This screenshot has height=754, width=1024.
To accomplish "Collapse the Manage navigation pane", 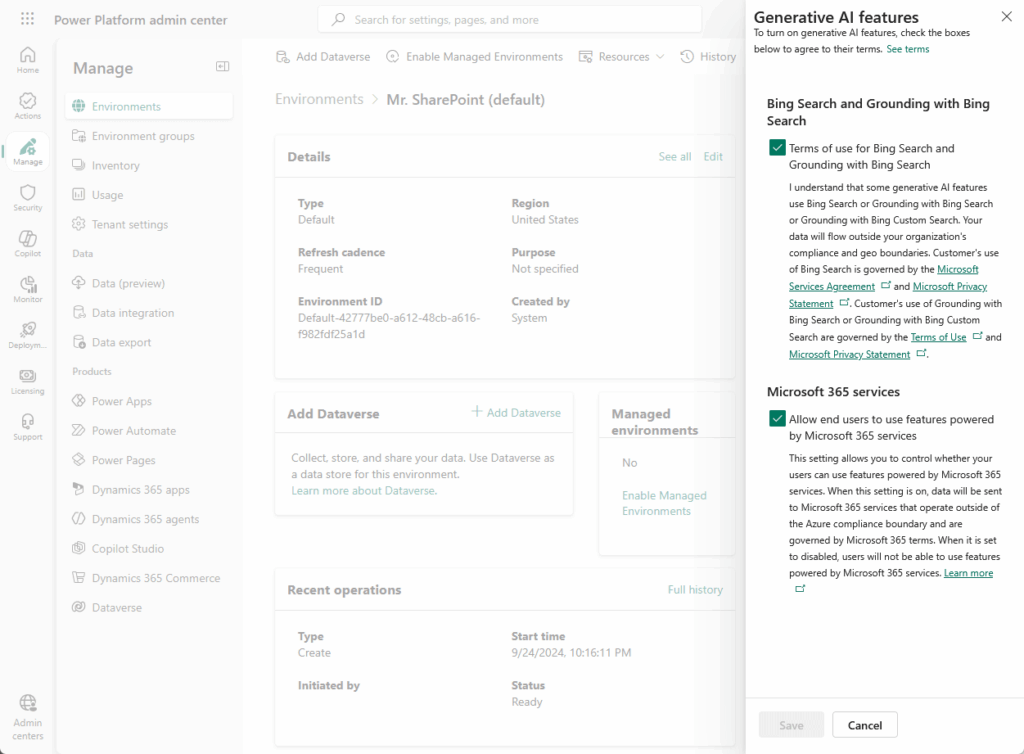I will pyautogui.click(x=222, y=67).
